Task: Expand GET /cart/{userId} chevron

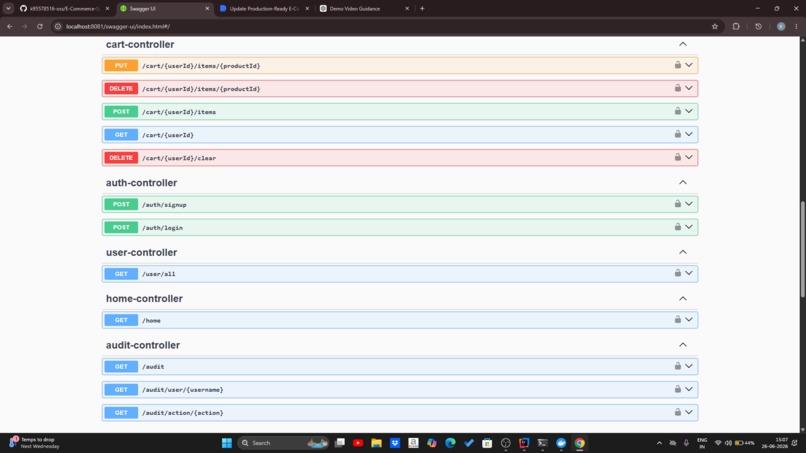Action: pos(689,135)
